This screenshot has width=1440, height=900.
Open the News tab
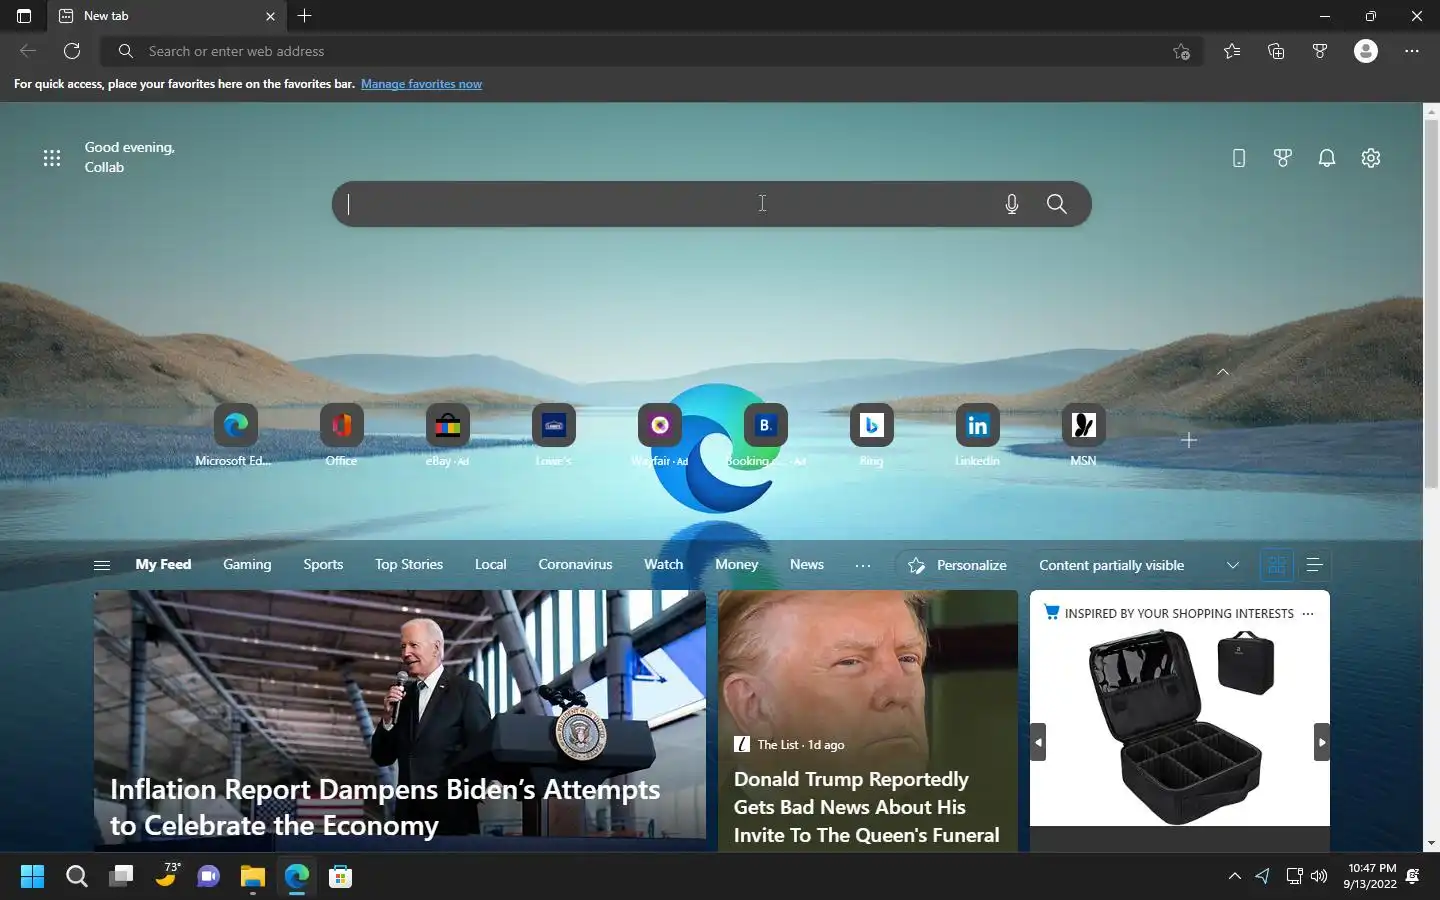(807, 564)
